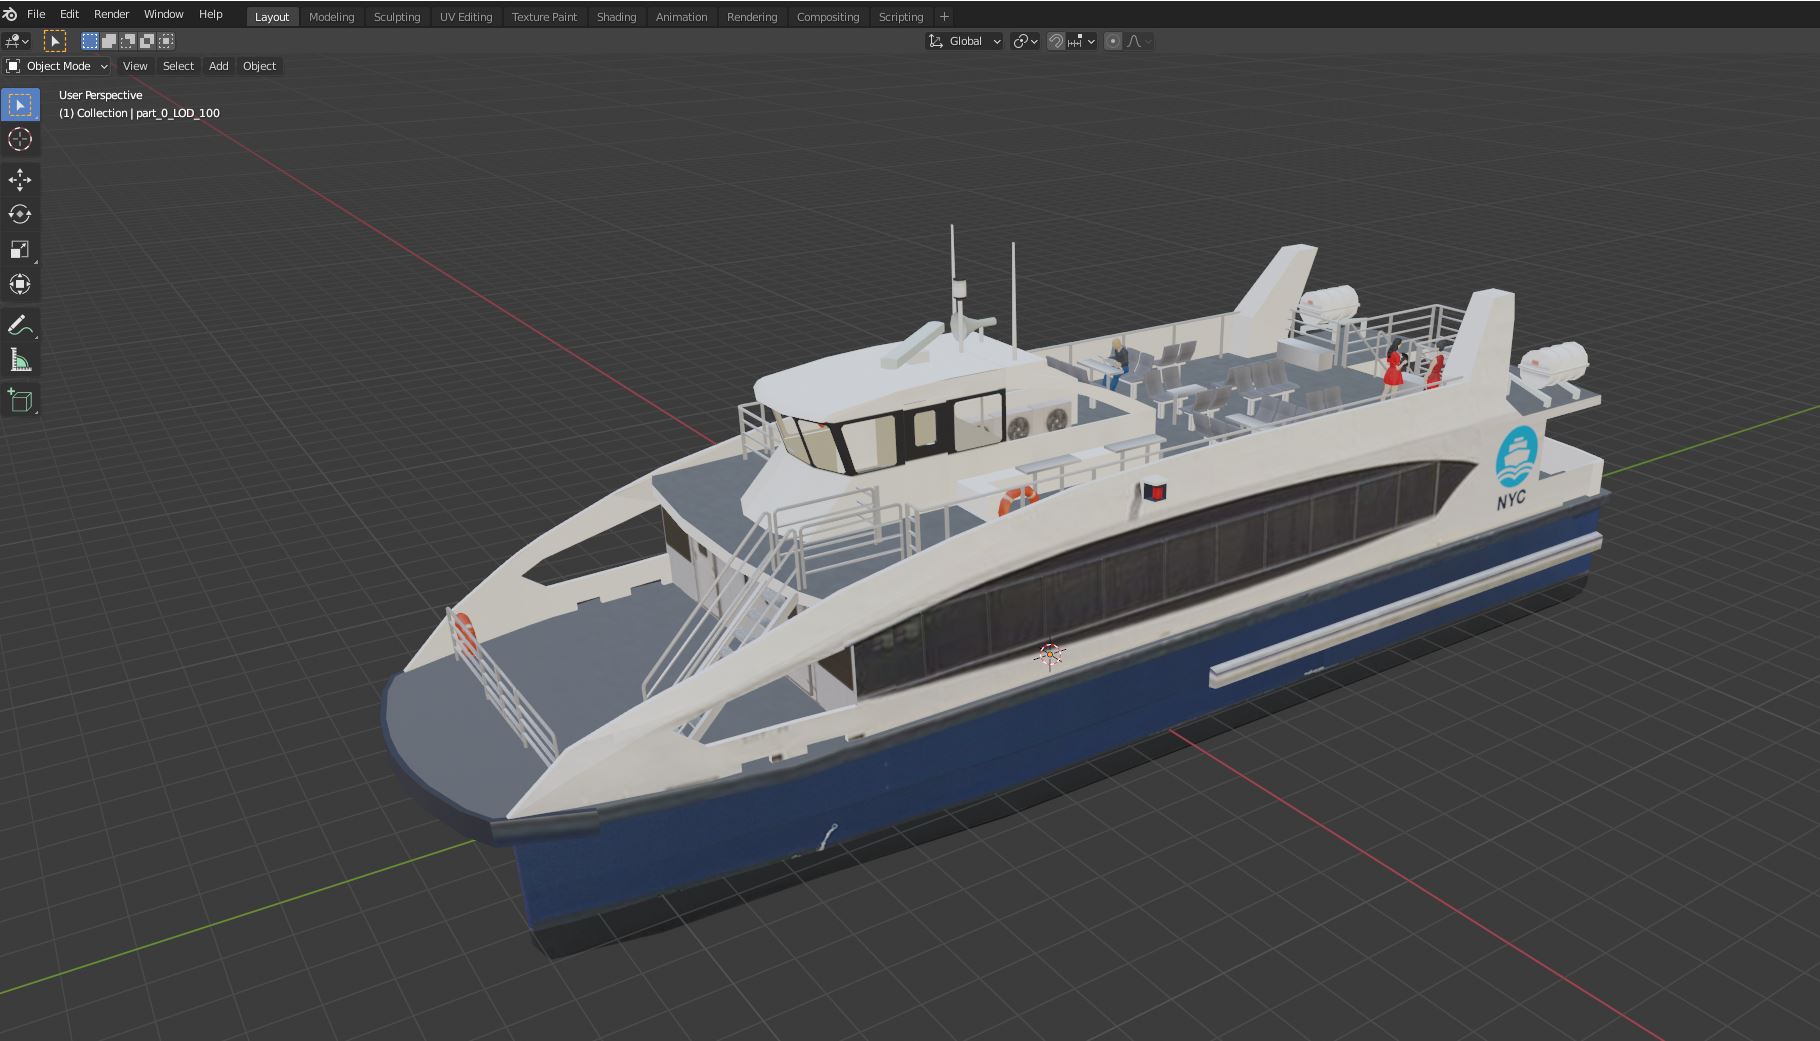
Task: Open the snapping options dropdown
Action: click(x=1082, y=41)
